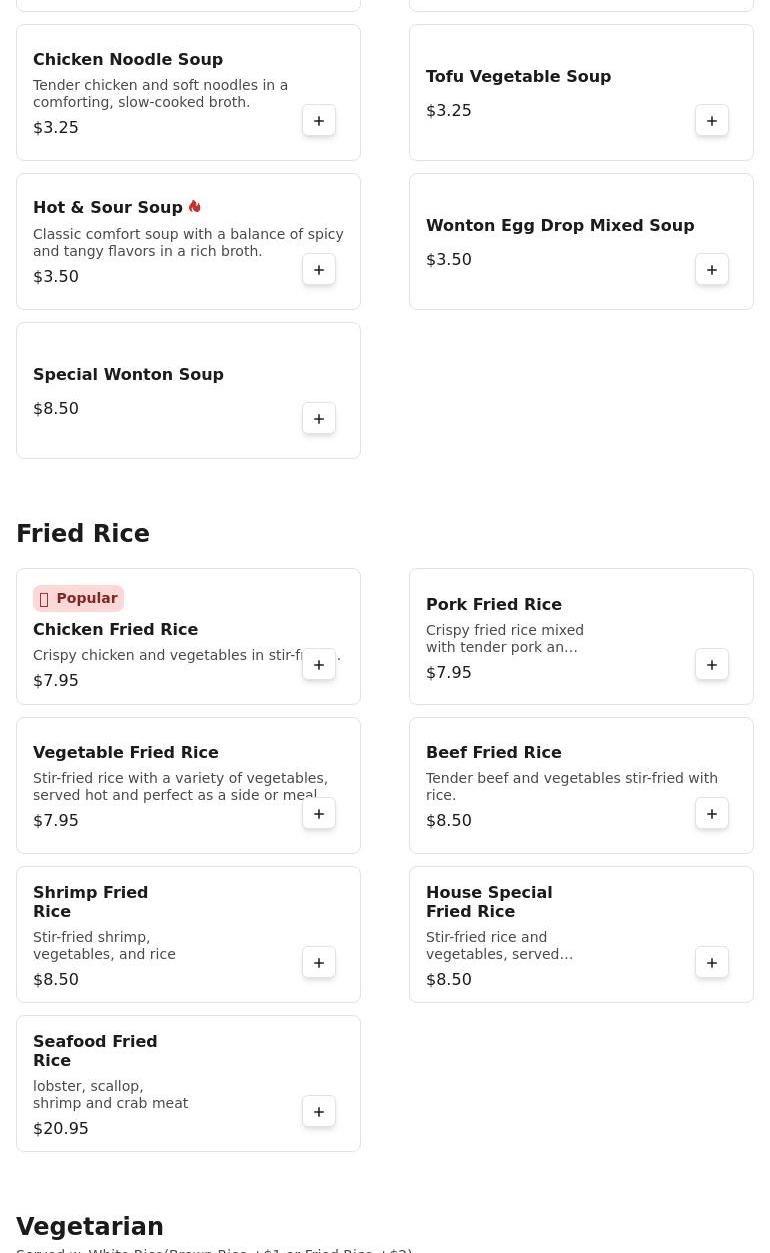Add Beef Fried Rice to order
This screenshot has height=1253, width=770.
click(712, 814)
